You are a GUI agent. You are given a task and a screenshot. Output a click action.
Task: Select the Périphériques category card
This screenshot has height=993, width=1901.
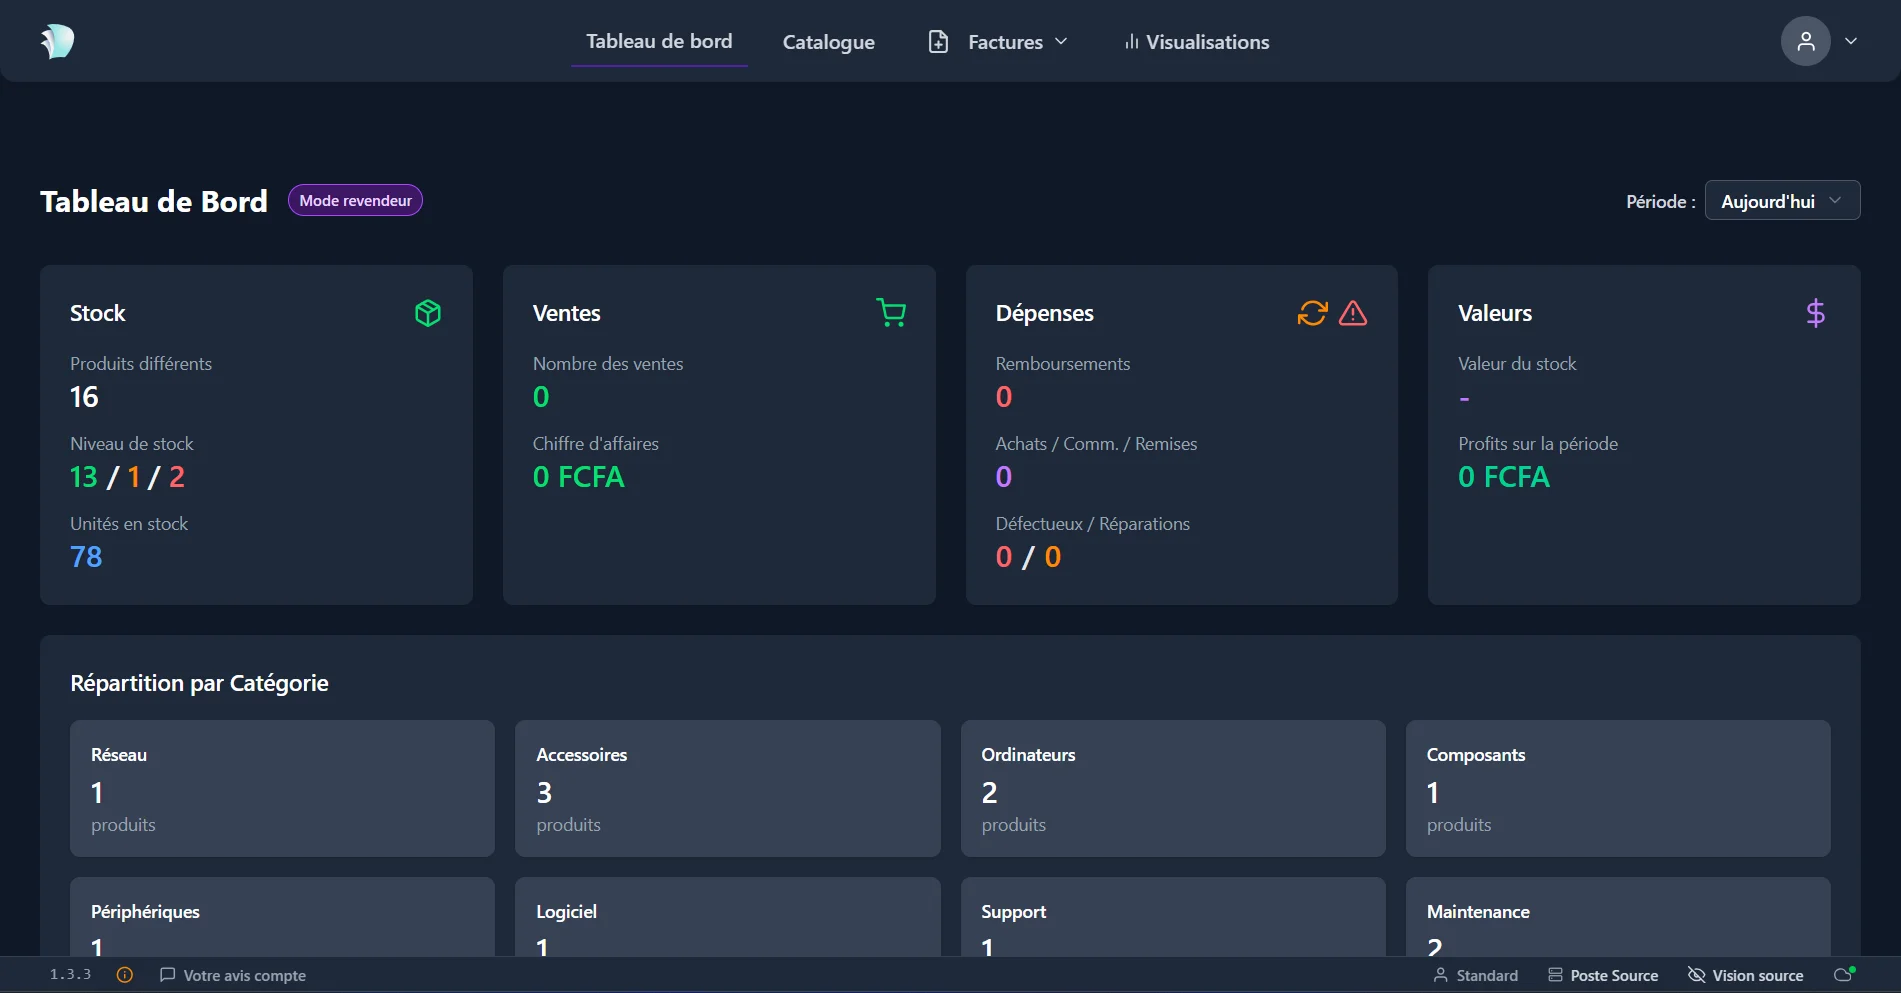coord(282,917)
